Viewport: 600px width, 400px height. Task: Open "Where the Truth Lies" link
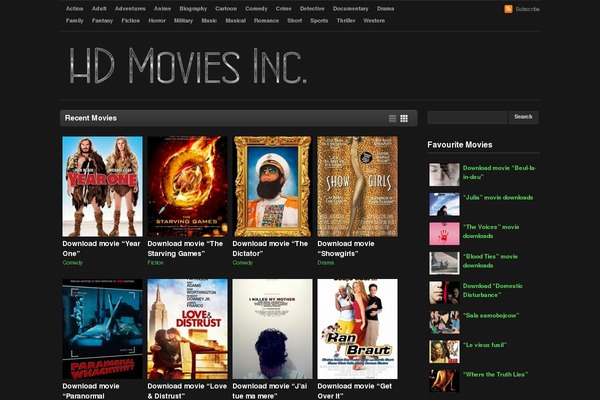[x=496, y=374]
